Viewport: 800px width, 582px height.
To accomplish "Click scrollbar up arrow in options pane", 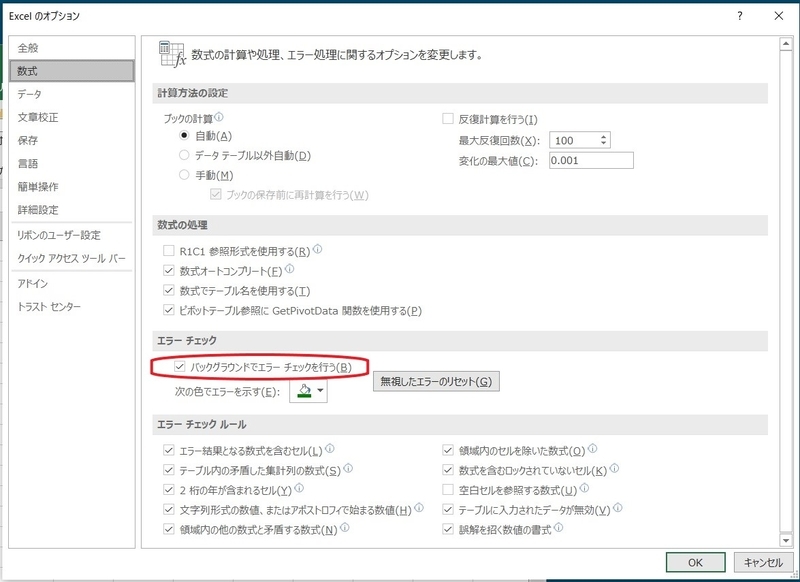I will click(x=786, y=45).
